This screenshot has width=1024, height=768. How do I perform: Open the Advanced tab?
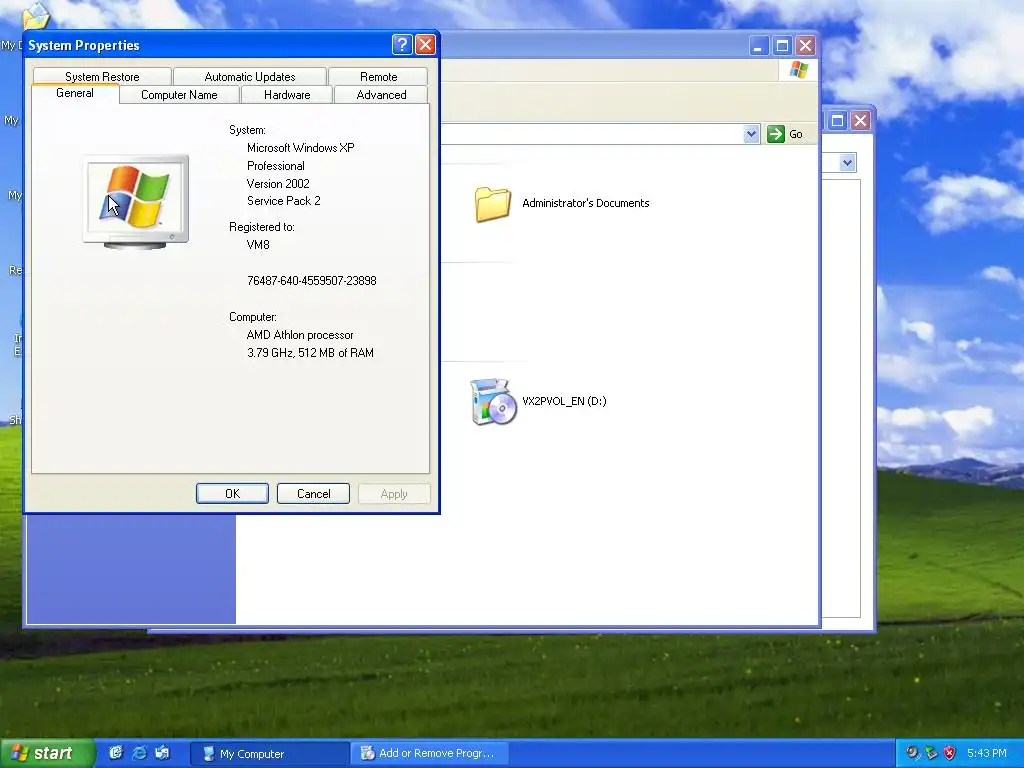coord(381,95)
